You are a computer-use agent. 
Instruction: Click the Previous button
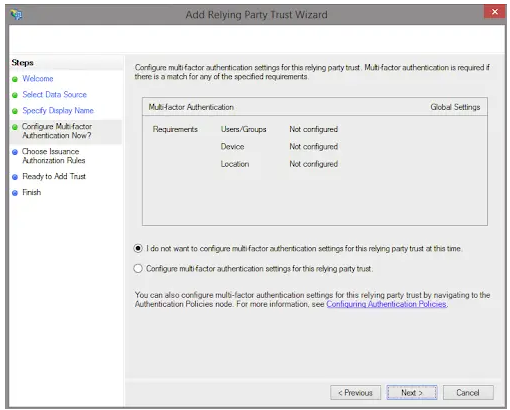coord(355,393)
